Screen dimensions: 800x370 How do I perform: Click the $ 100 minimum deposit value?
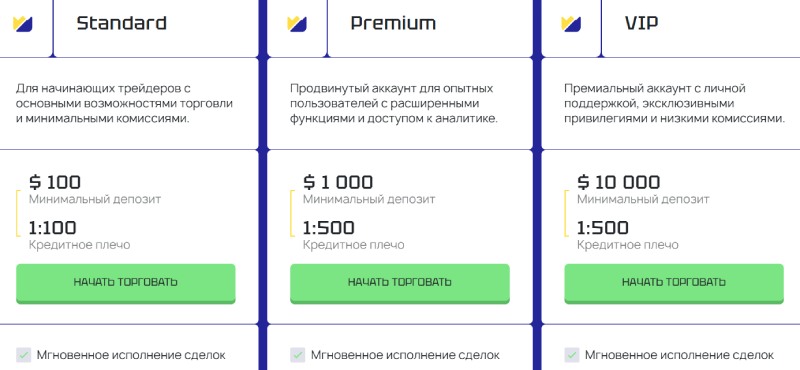coord(55,182)
